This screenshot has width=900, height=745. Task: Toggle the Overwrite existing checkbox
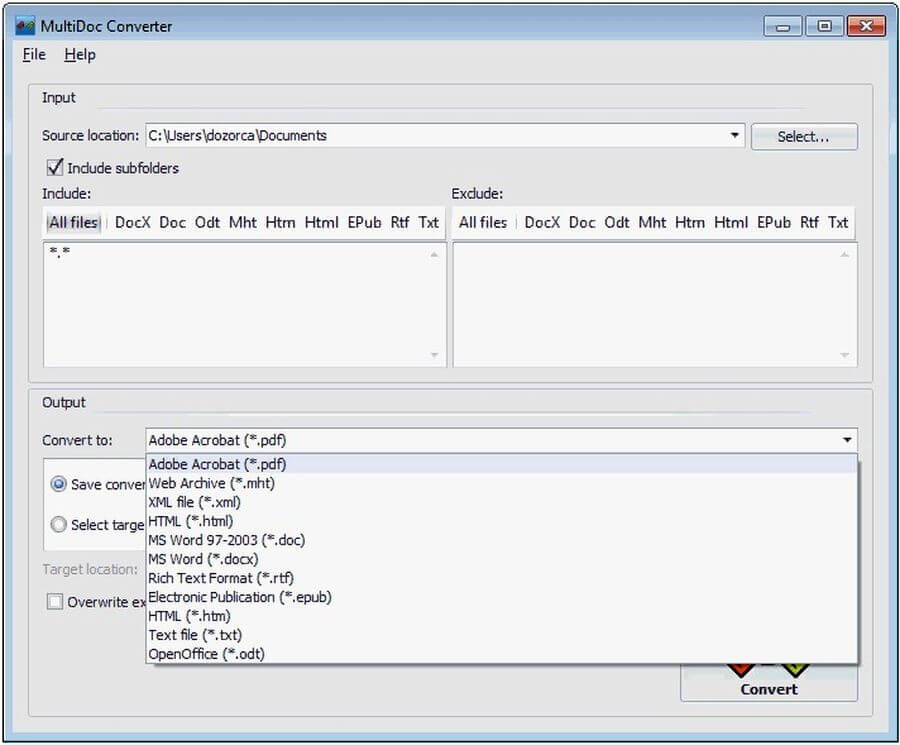click(55, 602)
